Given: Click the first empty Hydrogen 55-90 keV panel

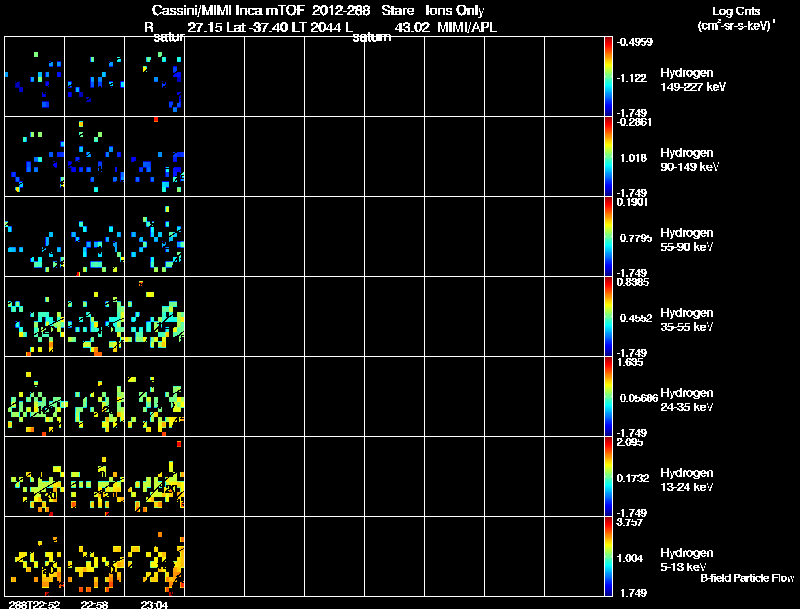Looking at the screenshot, I should coord(214,237).
